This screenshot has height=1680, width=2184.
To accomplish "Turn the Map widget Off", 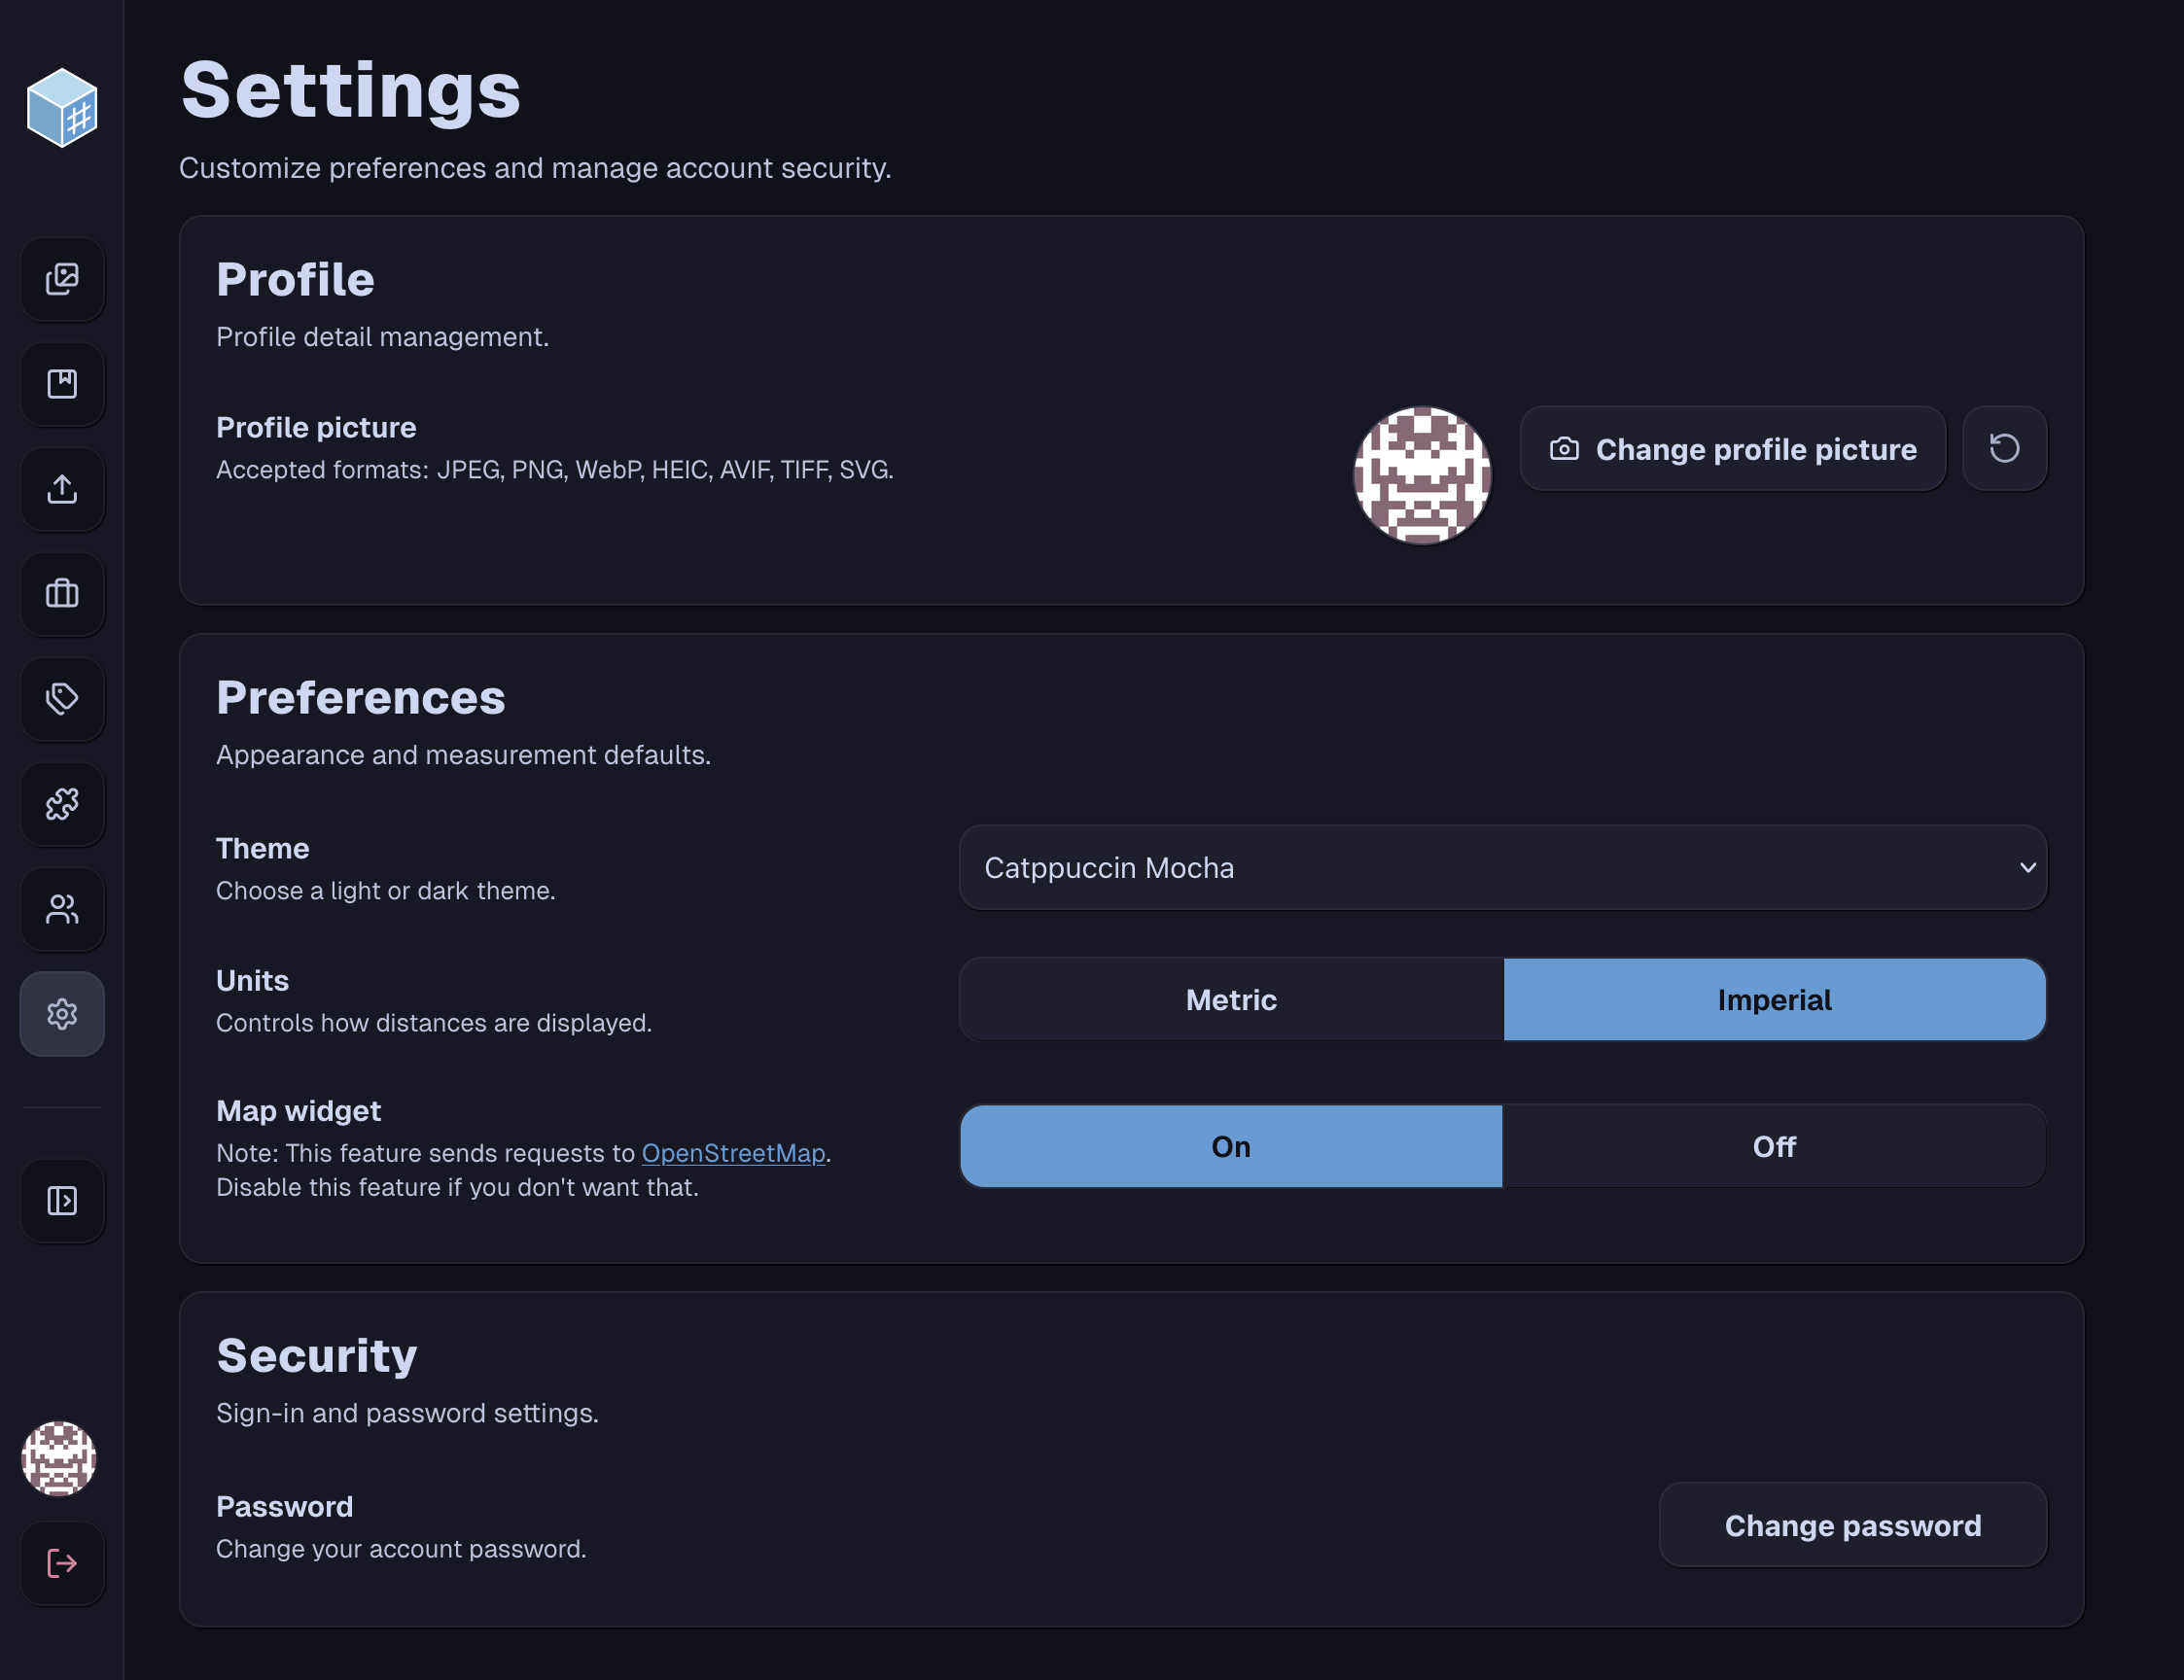I will [1774, 1146].
